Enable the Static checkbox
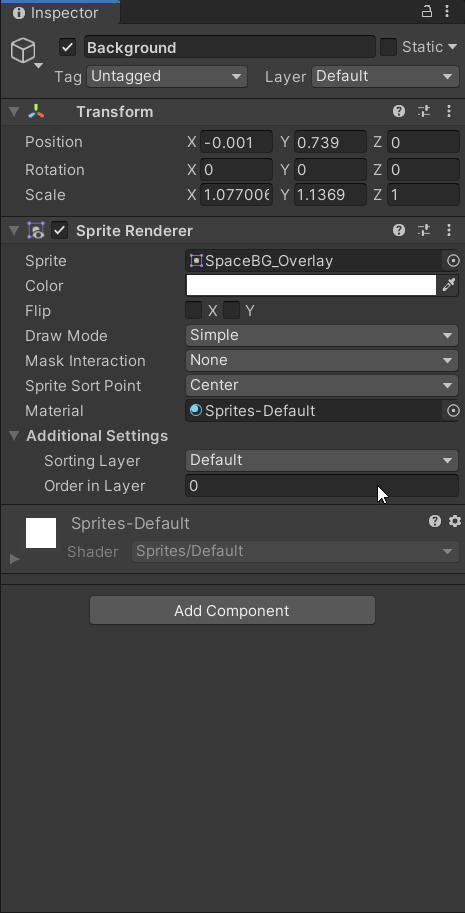Screen dimensions: 465x913 pos(388,47)
